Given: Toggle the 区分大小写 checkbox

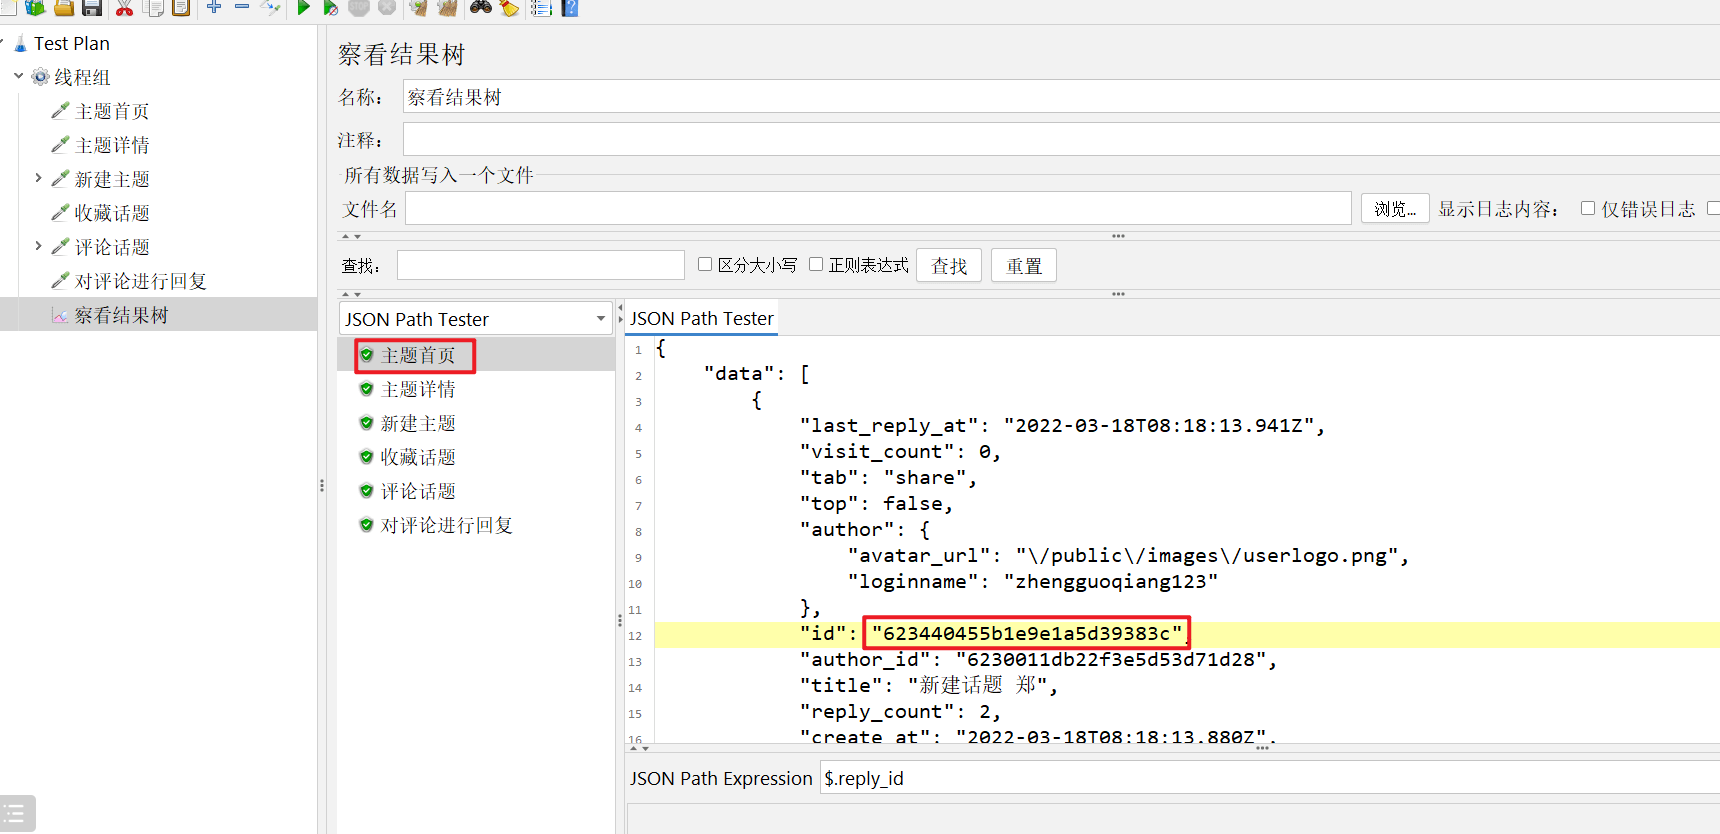Looking at the screenshot, I should pos(705,264).
